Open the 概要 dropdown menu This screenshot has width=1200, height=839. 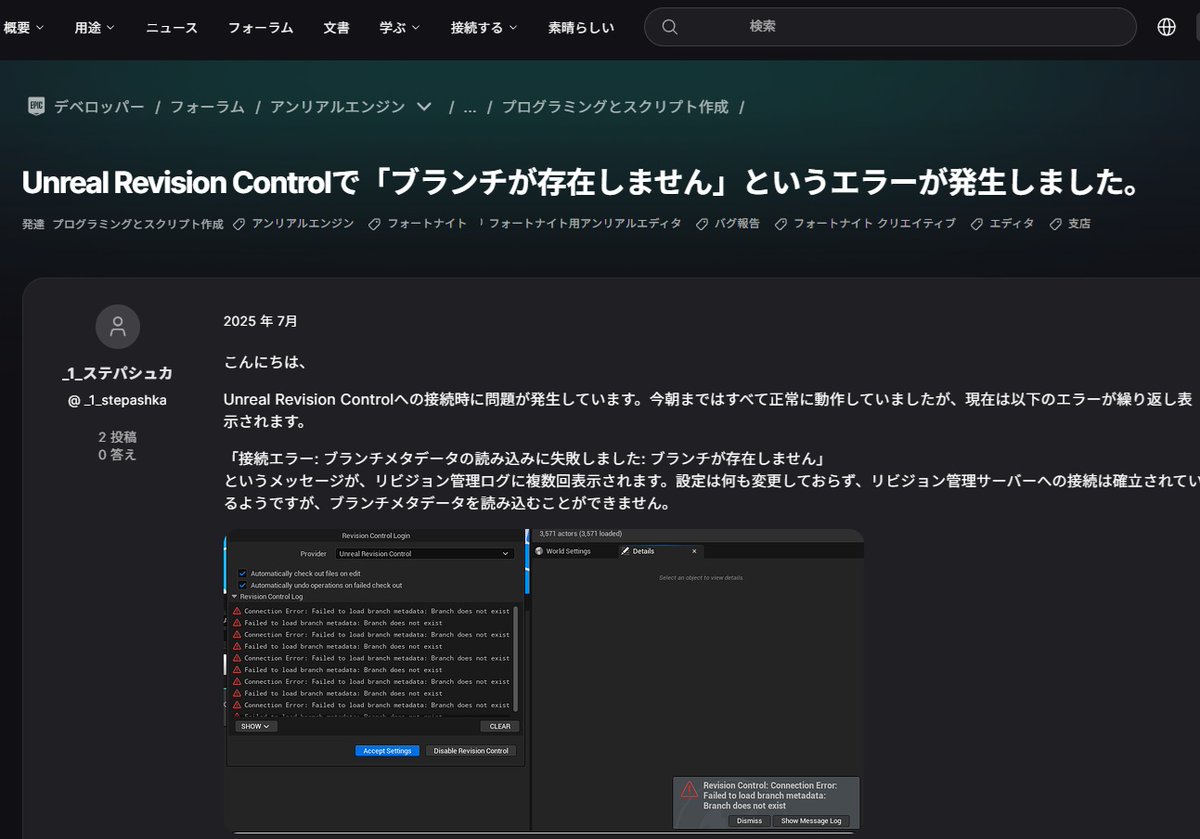[x=24, y=28]
